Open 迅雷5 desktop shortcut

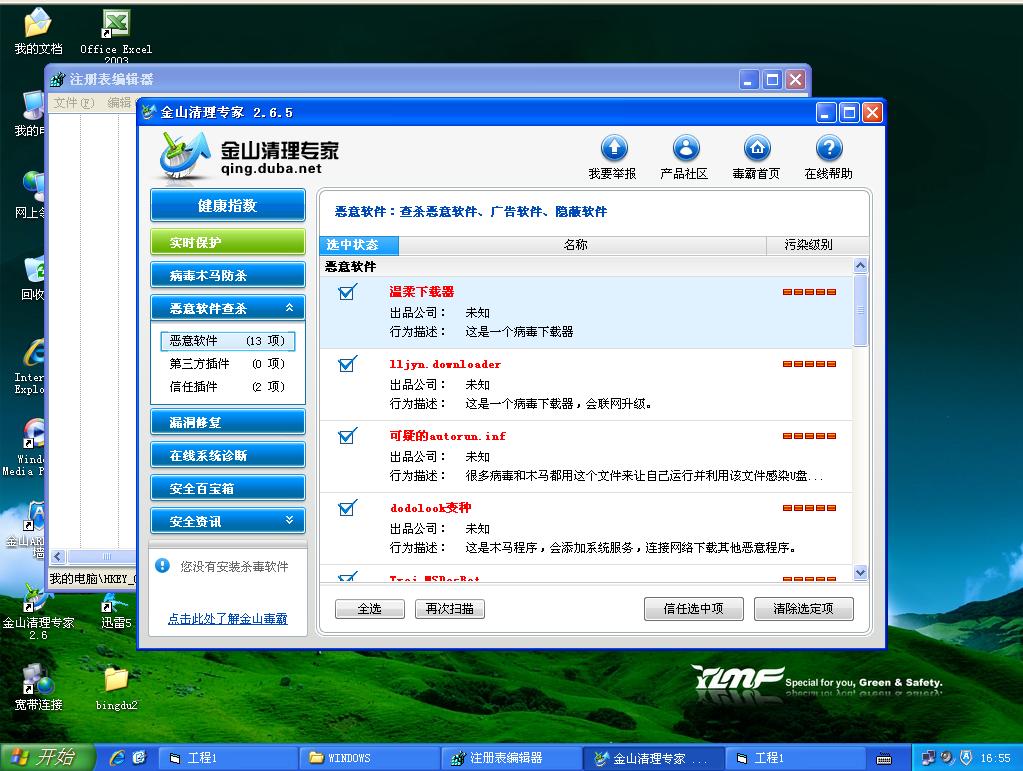(x=116, y=612)
